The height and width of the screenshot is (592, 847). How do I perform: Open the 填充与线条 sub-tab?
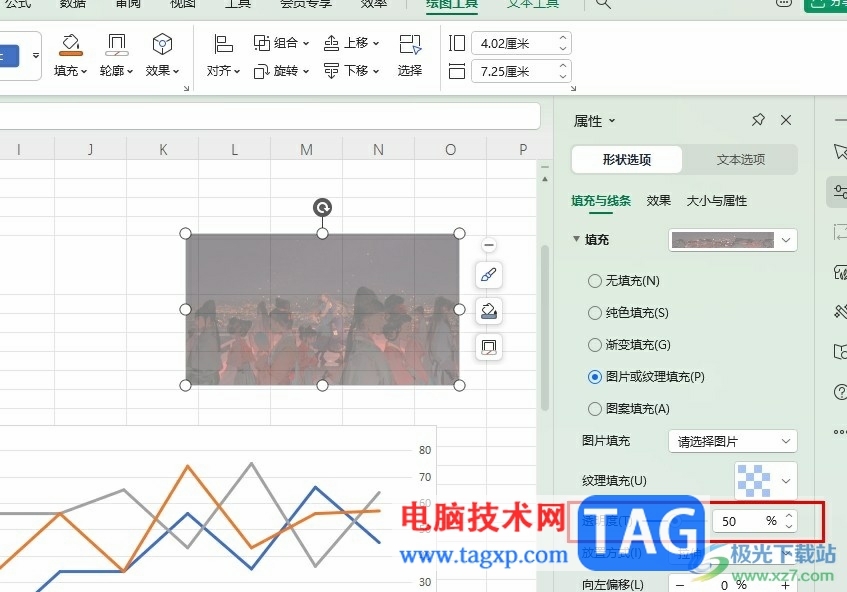601,201
